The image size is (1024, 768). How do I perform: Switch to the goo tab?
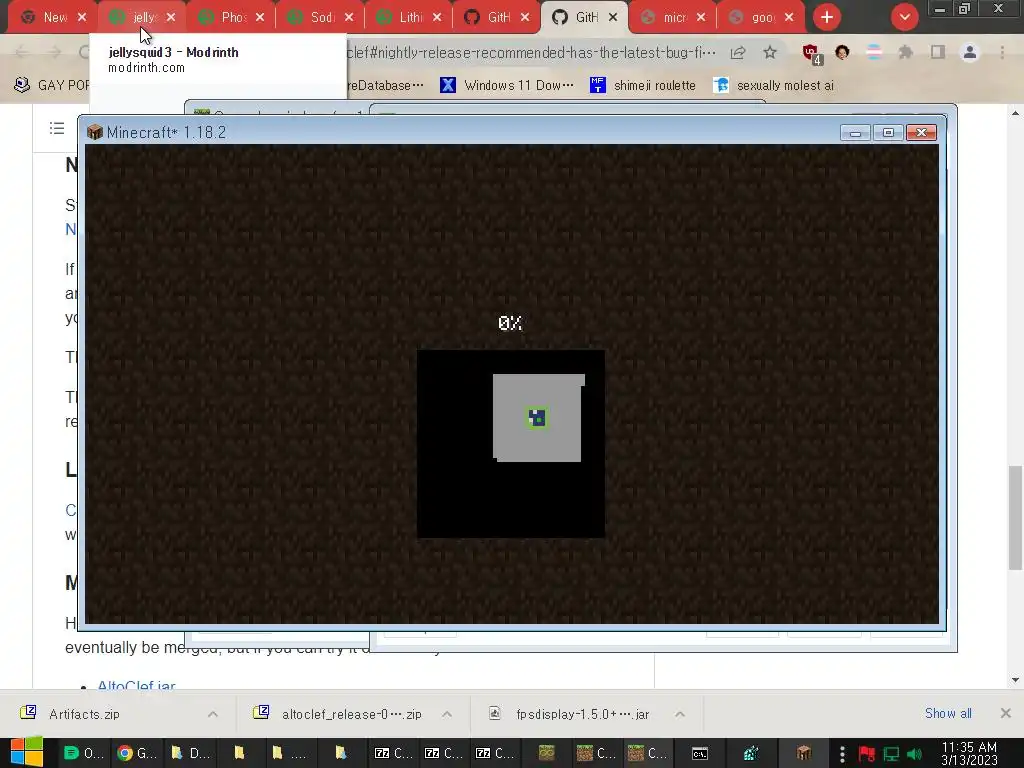click(x=761, y=17)
